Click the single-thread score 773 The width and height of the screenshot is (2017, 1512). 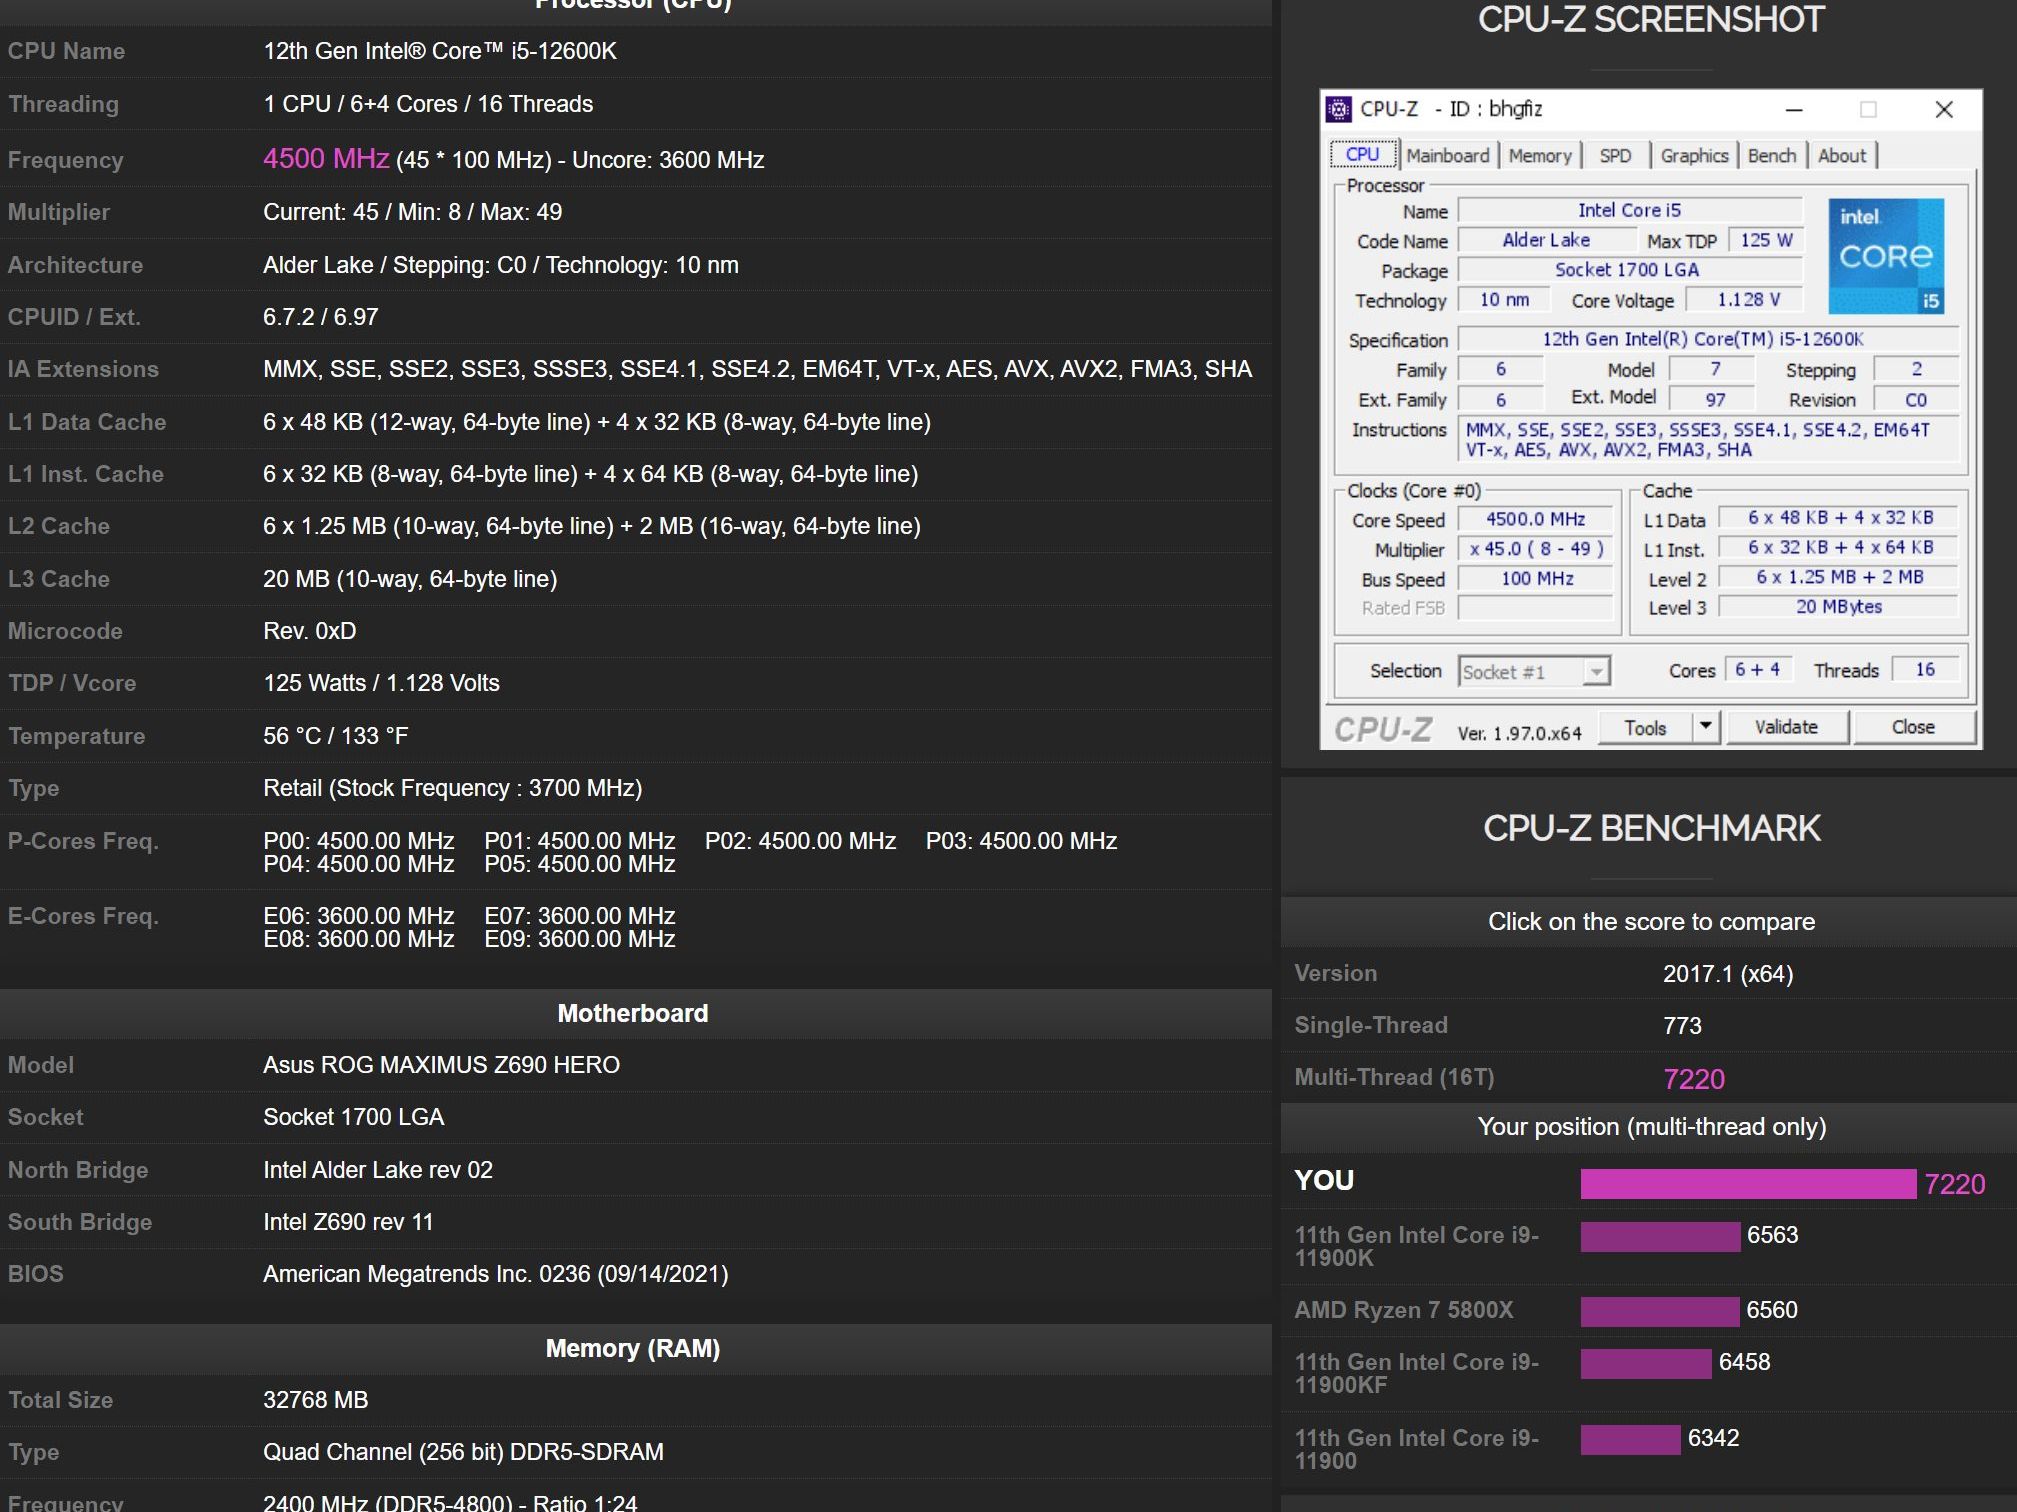1682,1026
